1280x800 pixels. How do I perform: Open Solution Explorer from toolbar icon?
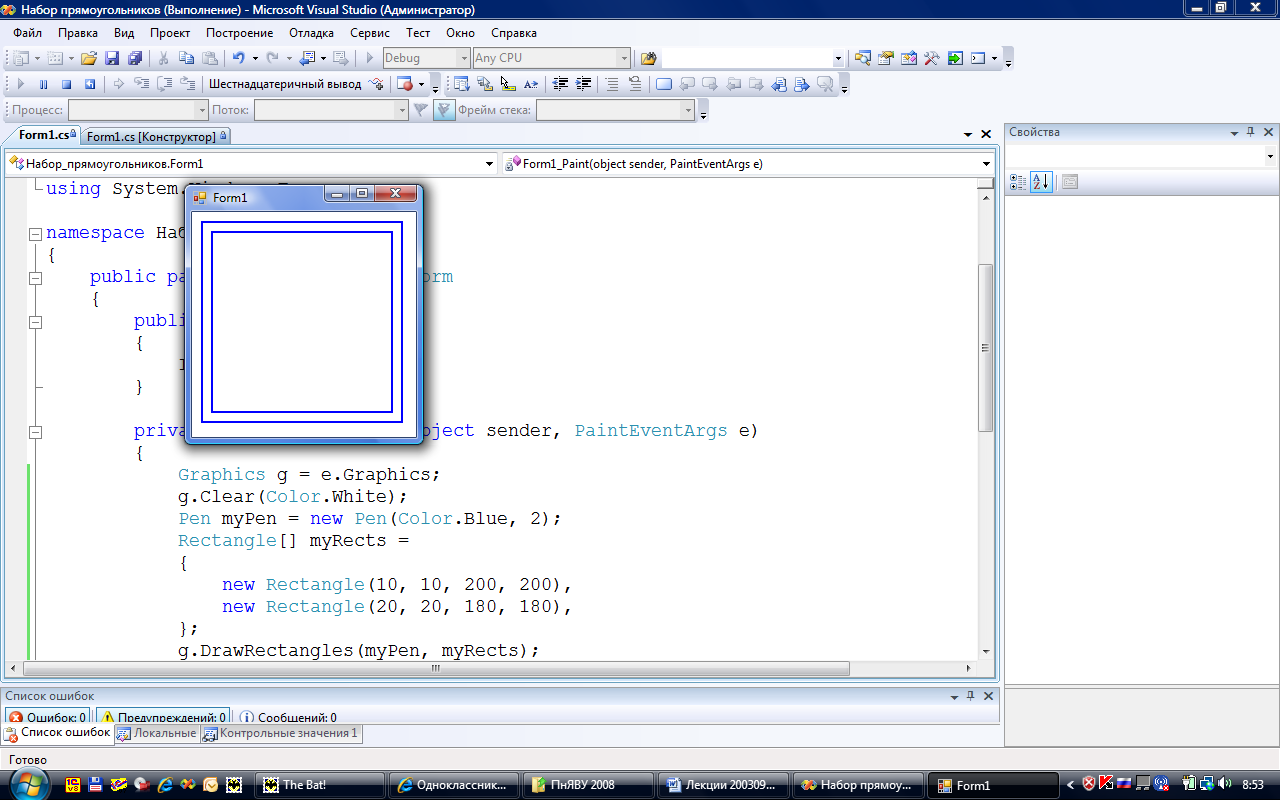pyautogui.click(x=862, y=58)
